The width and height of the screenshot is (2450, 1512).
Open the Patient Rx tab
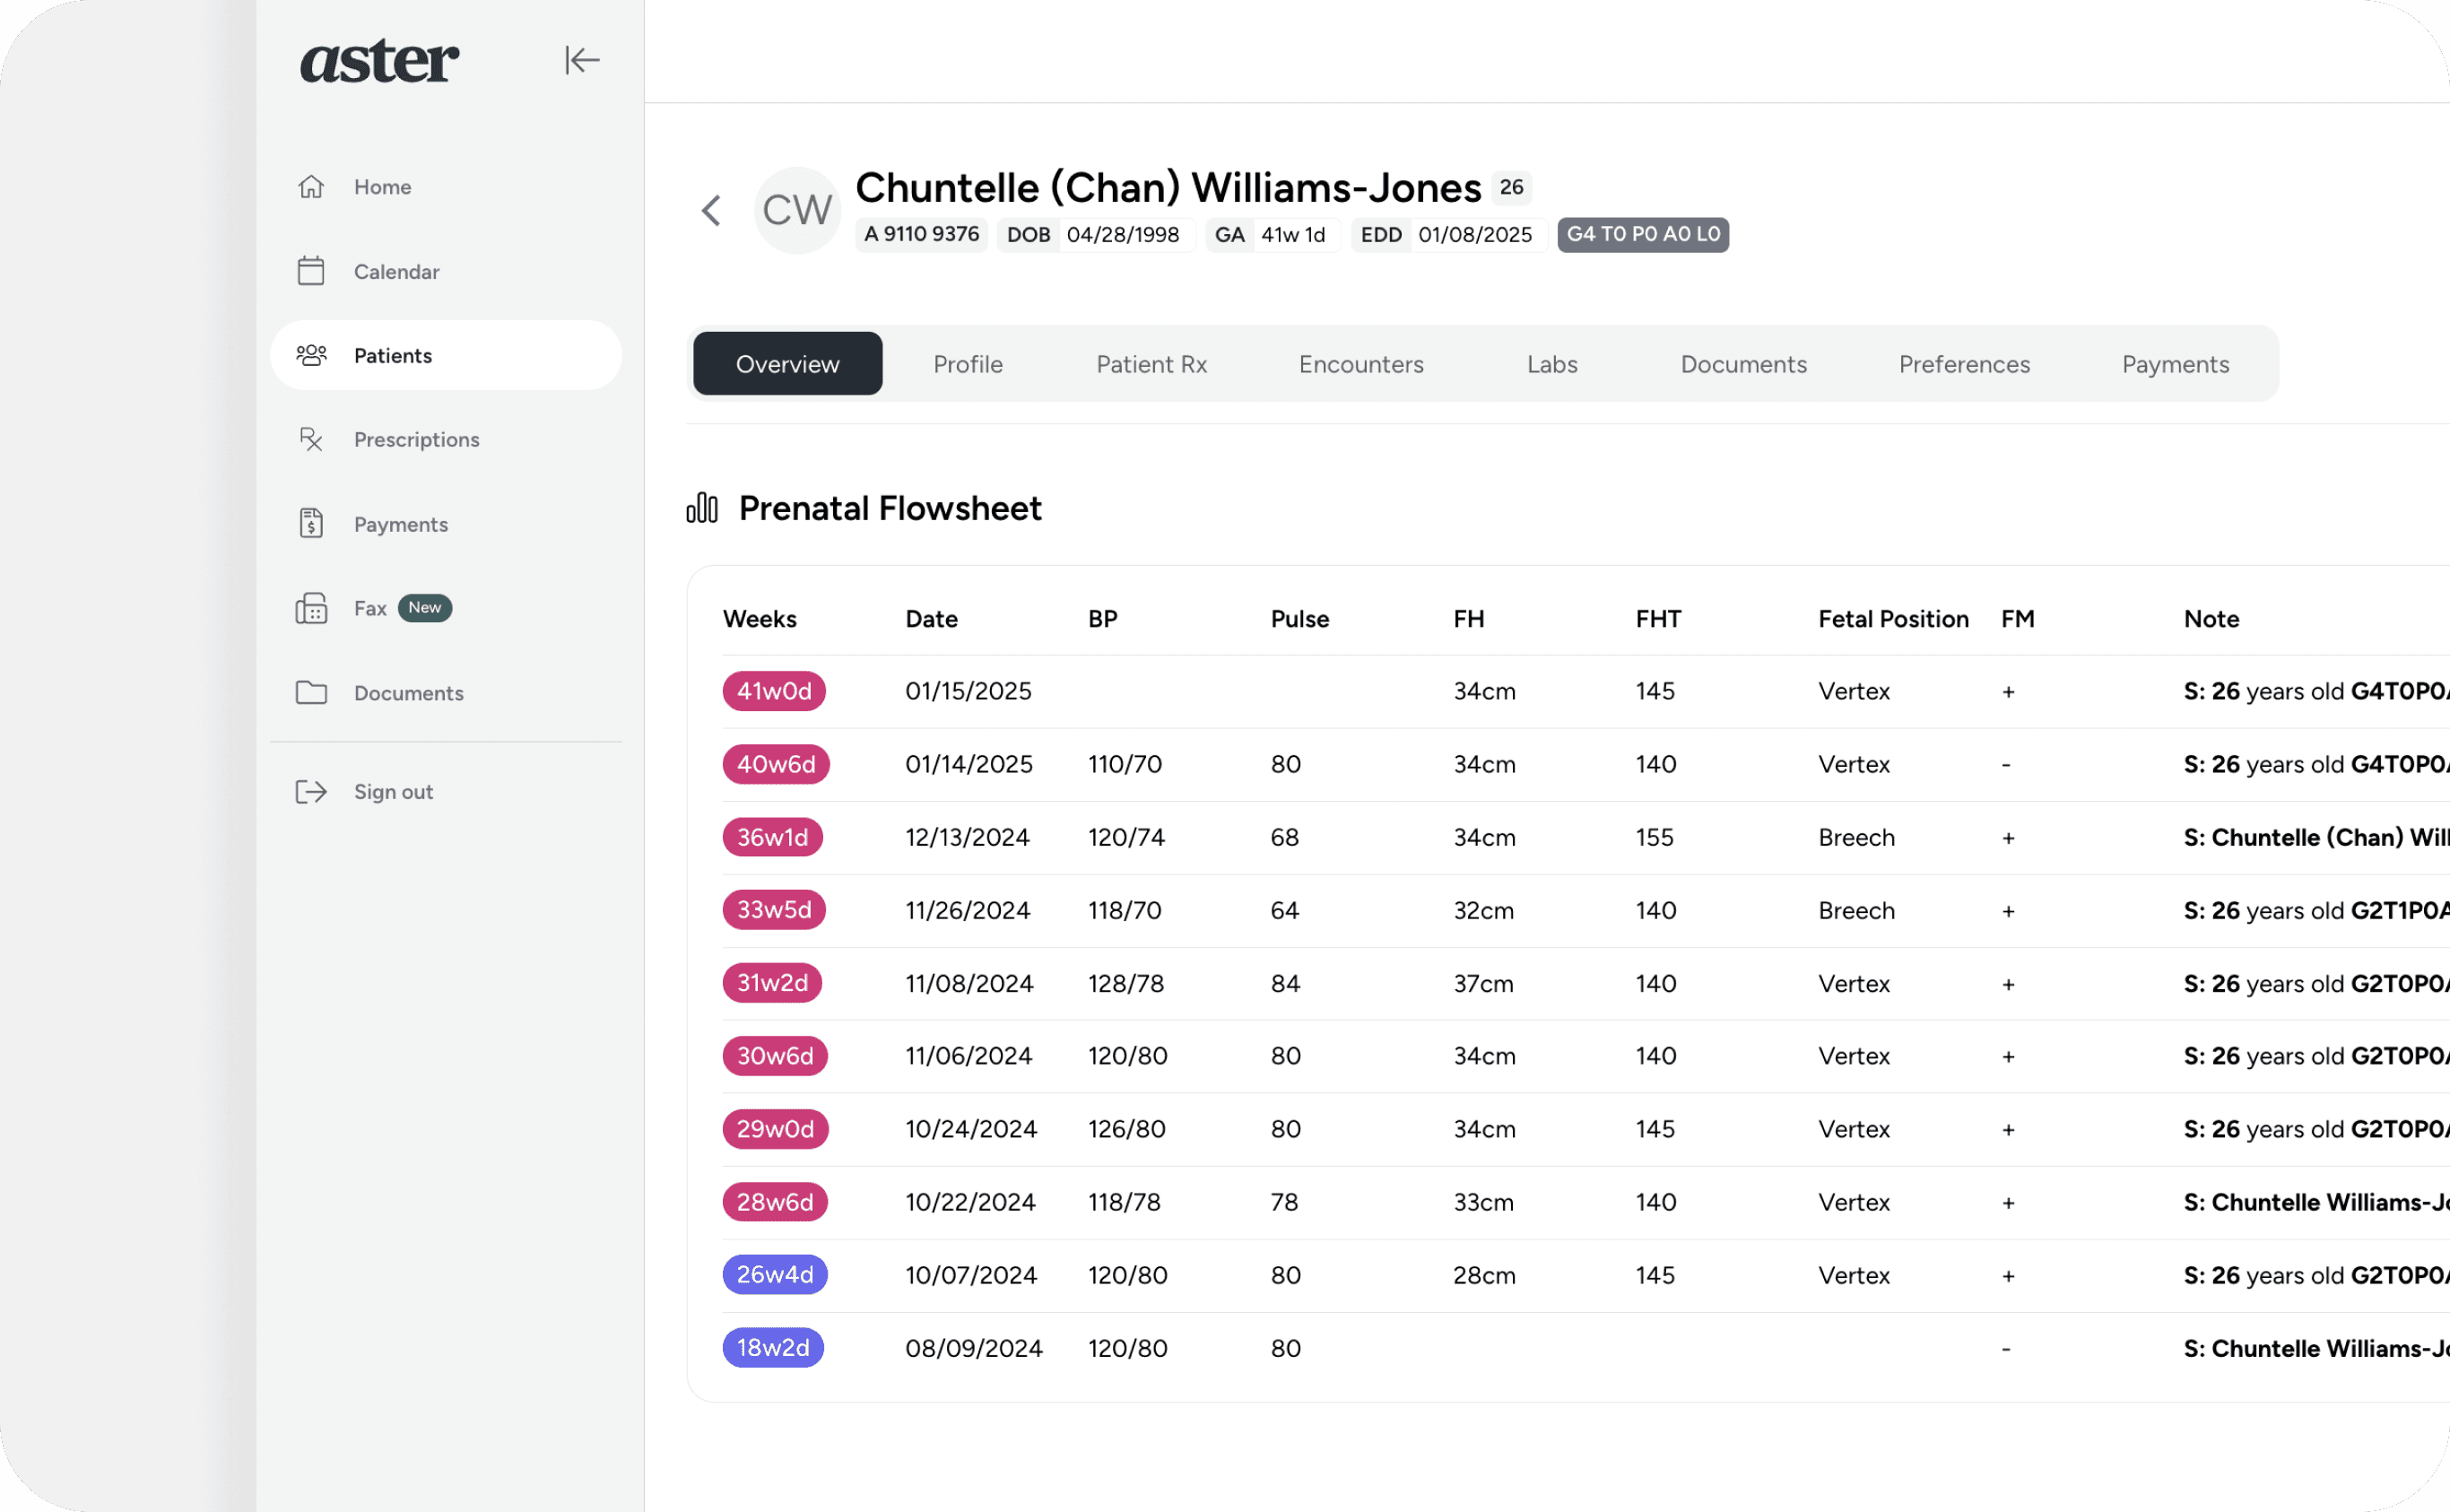[1151, 364]
